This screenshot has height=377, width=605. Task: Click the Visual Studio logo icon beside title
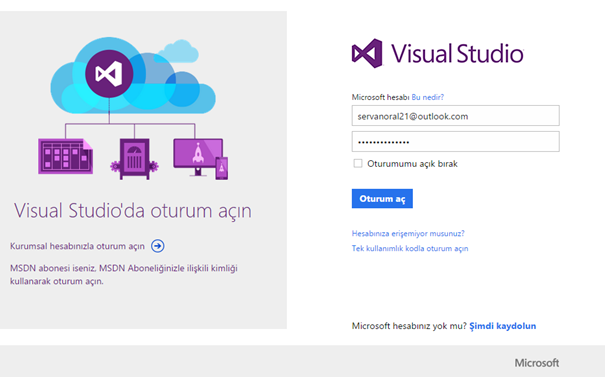pos(367,53)
